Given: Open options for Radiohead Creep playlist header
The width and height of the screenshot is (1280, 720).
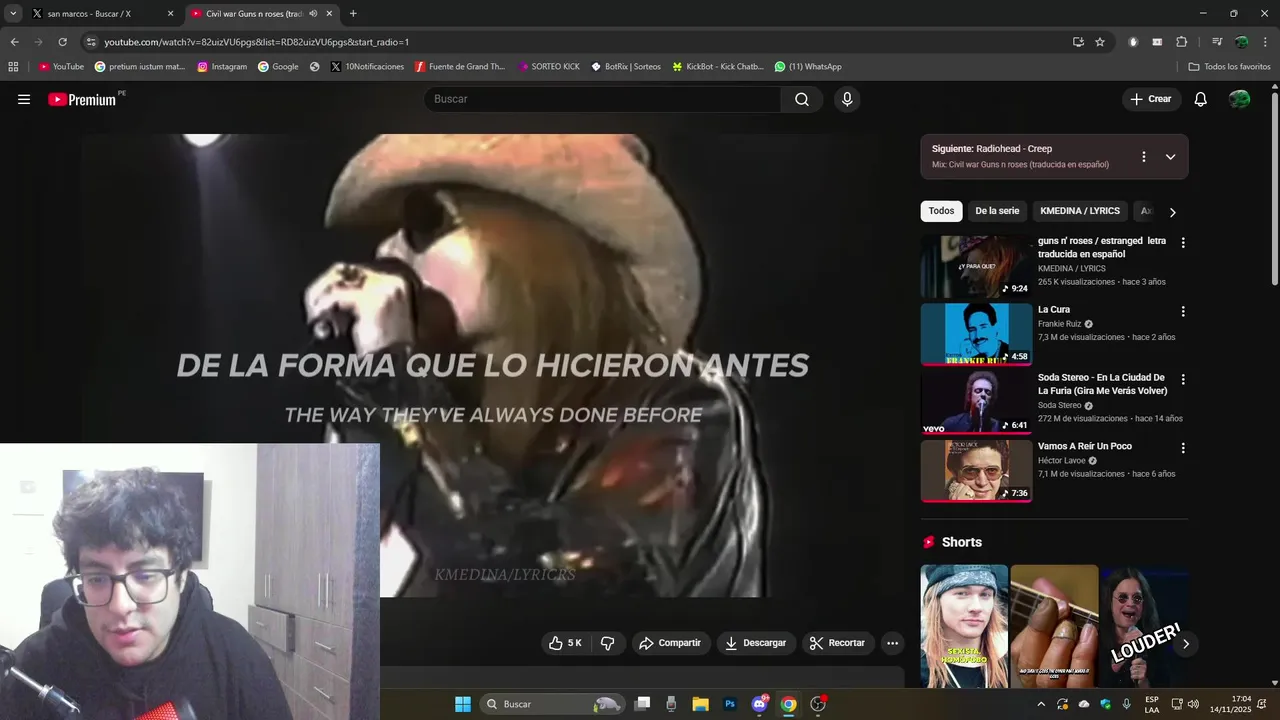Looking at the screenshot, I should [x=1144, y=157].
